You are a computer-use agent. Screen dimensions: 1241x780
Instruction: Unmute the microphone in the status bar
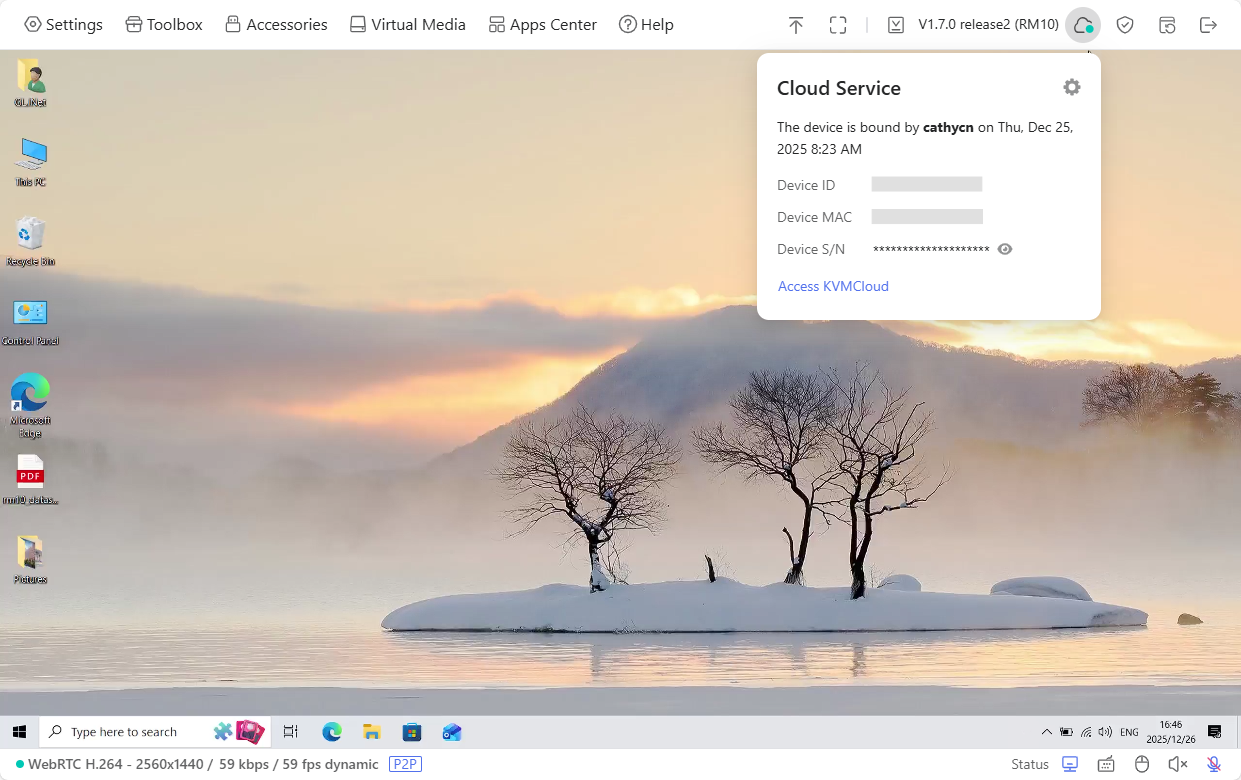(x=1212, y=763)
